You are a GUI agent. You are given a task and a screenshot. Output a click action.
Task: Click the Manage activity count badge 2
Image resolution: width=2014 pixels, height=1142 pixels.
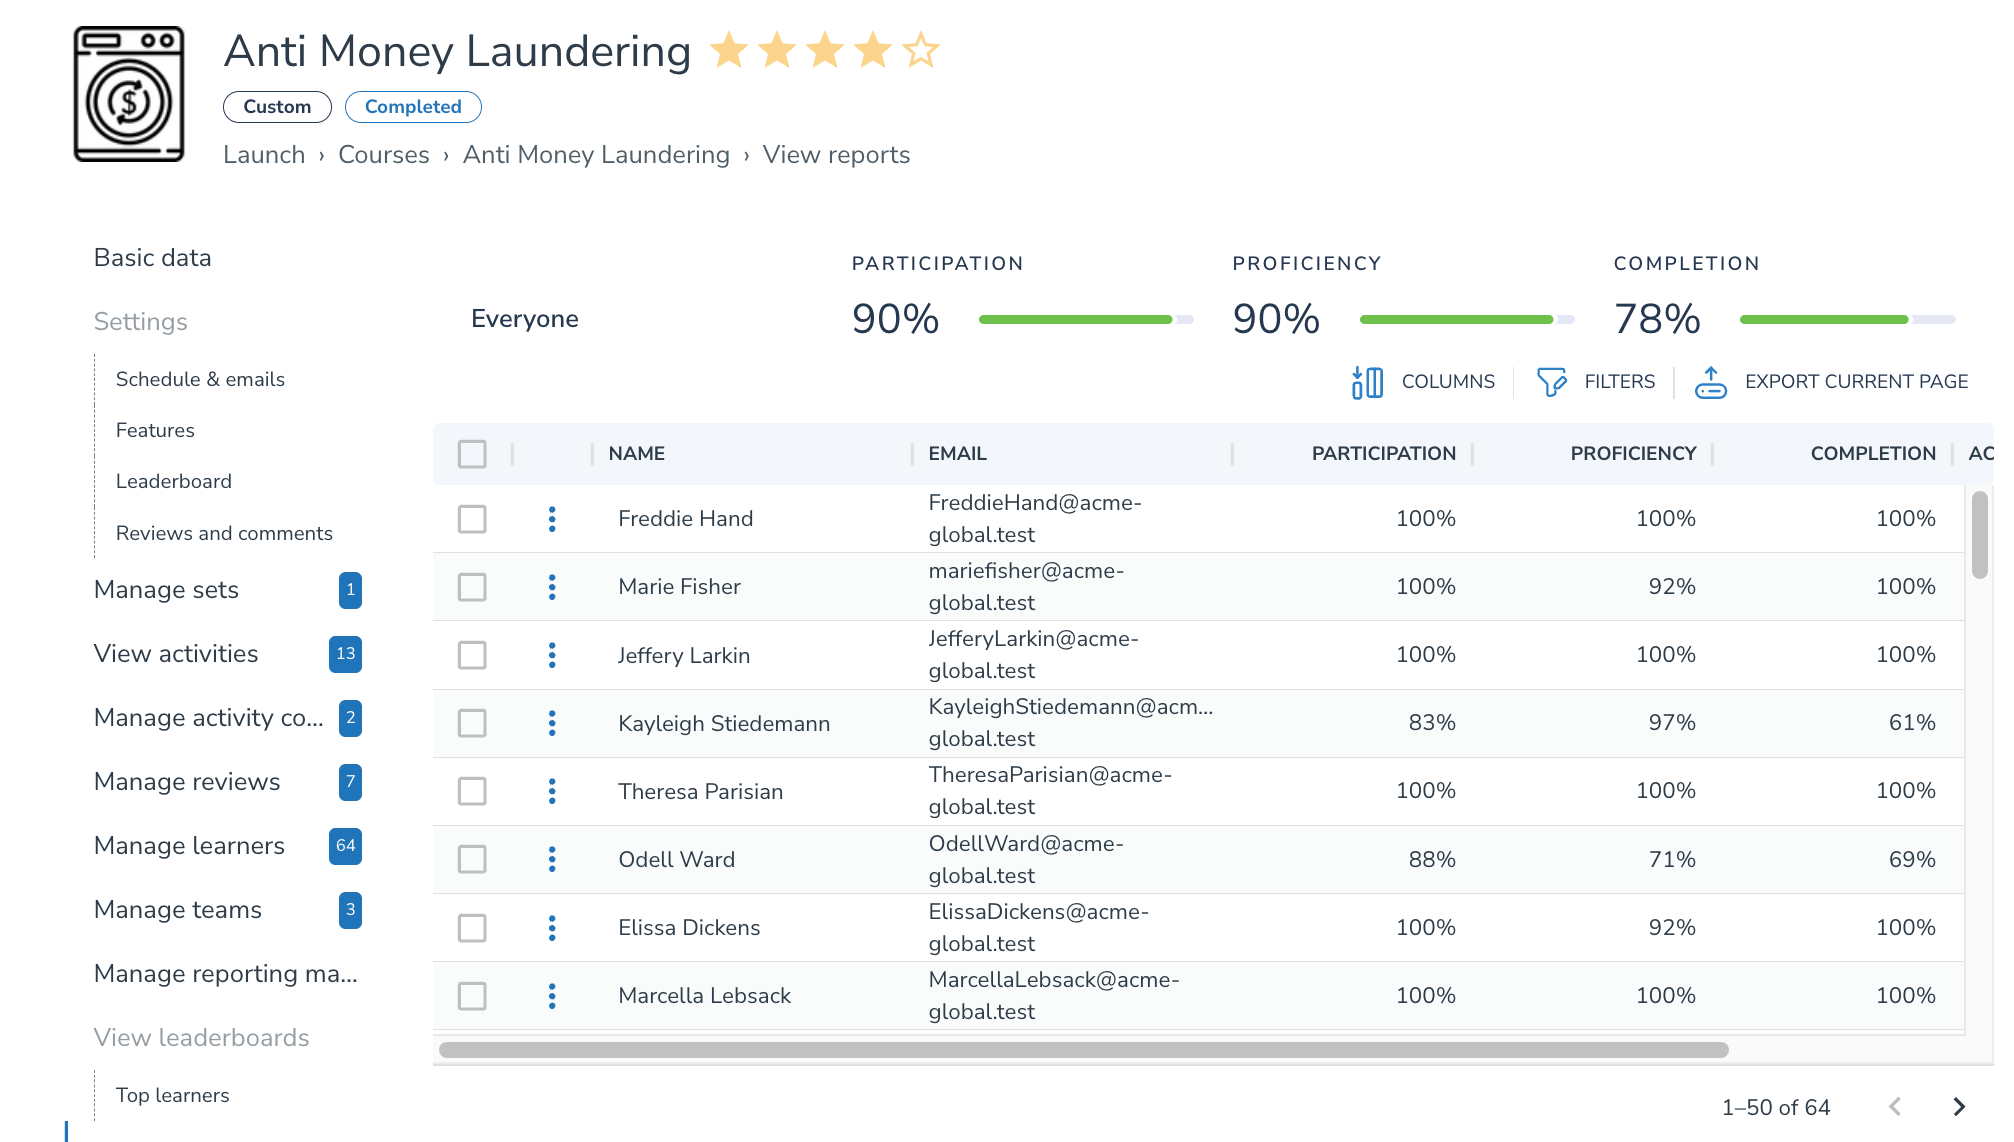click(x=350, y=718)
